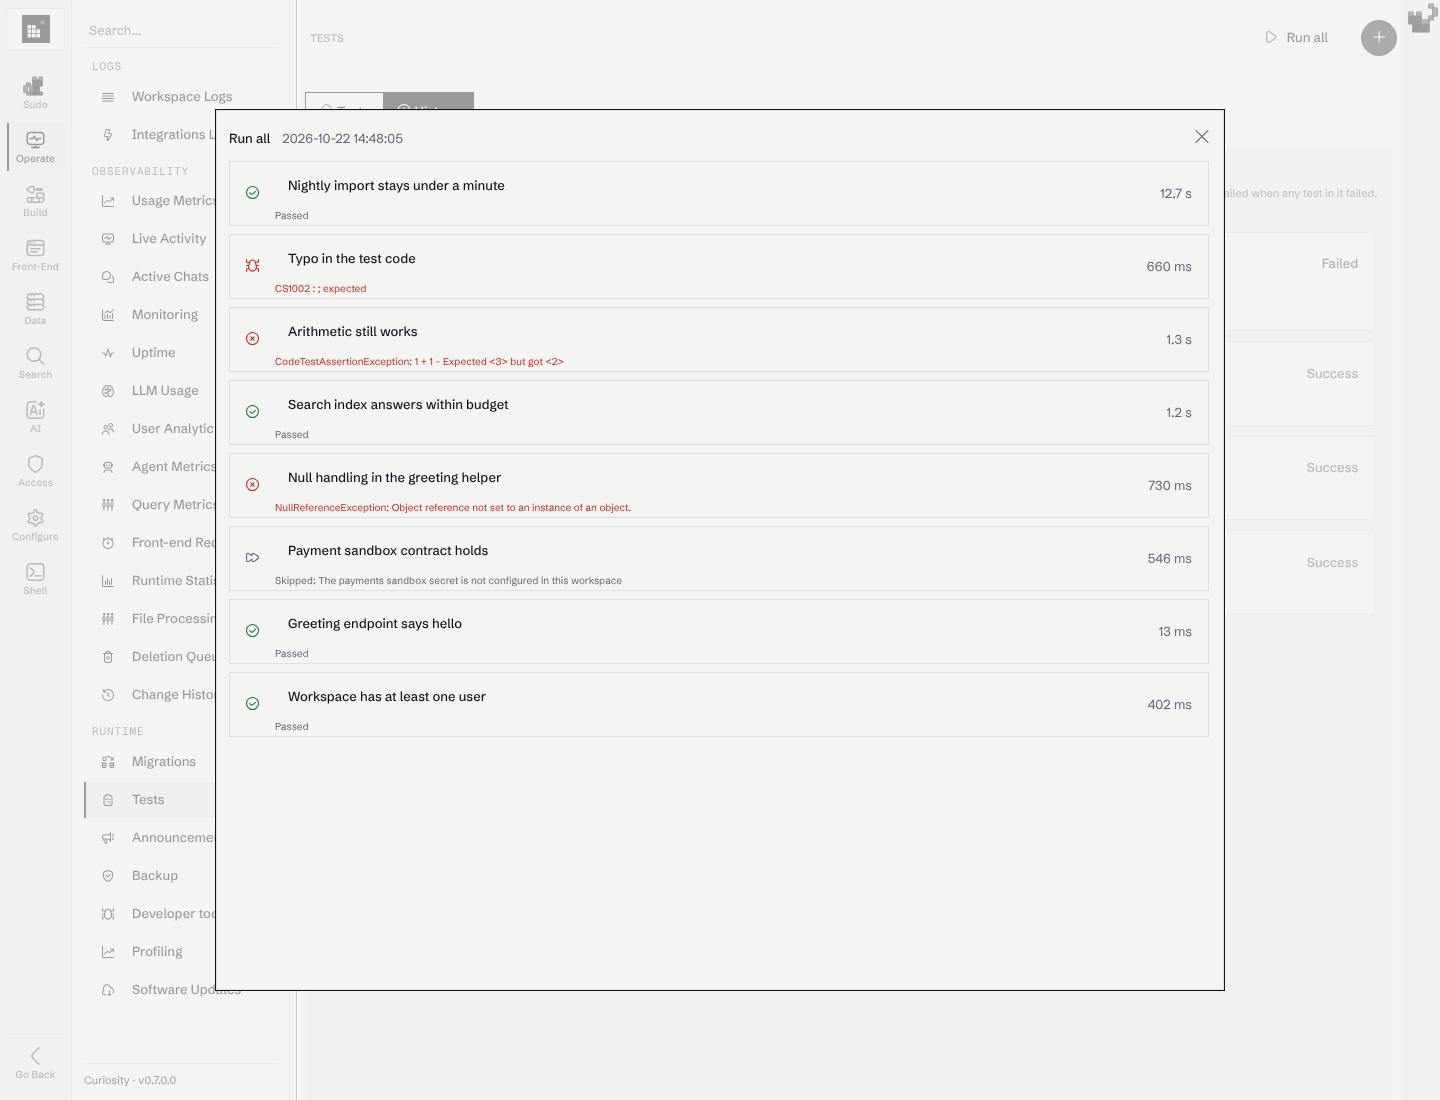Open Backup in the sidebar
The width and height of the screenshot is (1440, 1100).
point(155,876)
